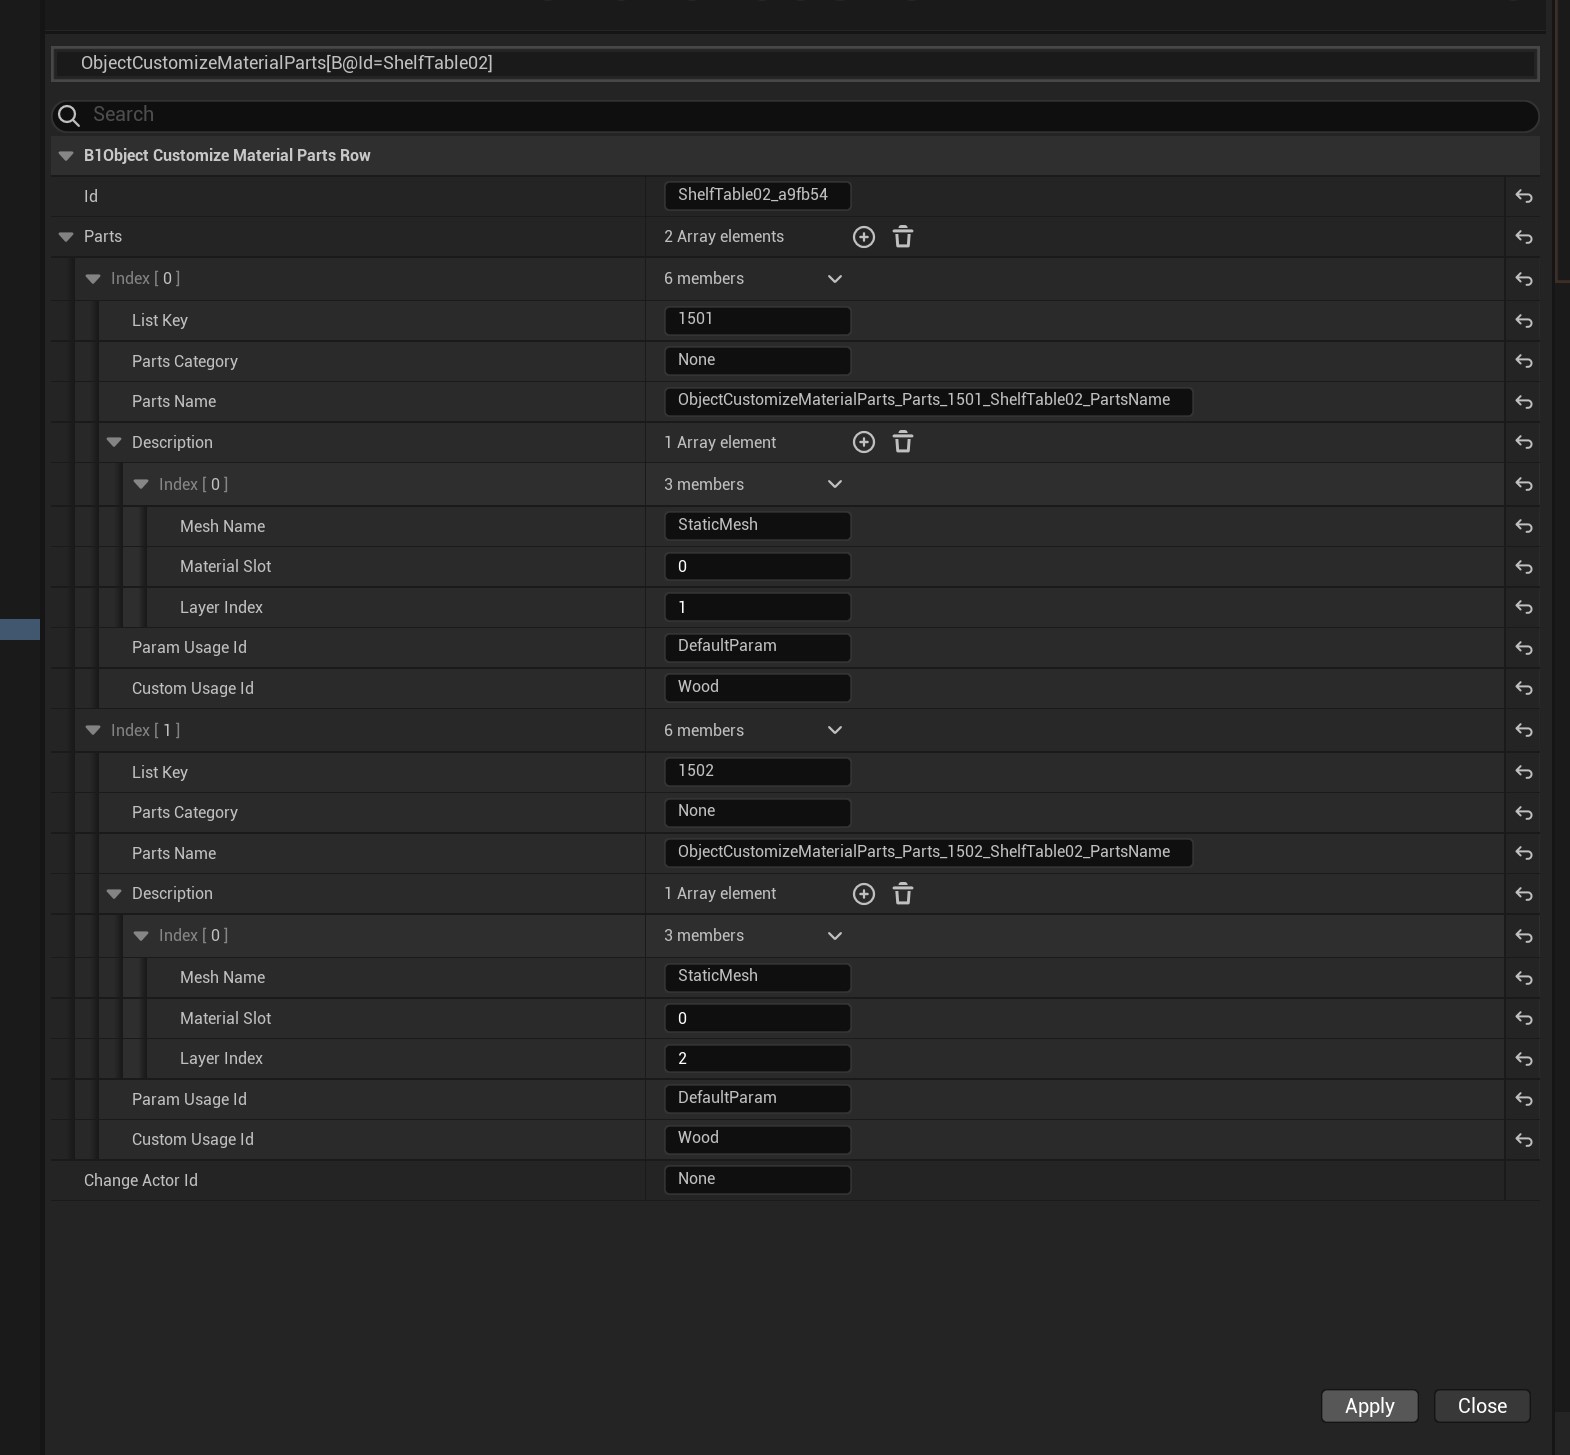The width and height of the screenshot is (1570, 1455).
Task: Edit the List Key field 1501
Action: point(757,320)
